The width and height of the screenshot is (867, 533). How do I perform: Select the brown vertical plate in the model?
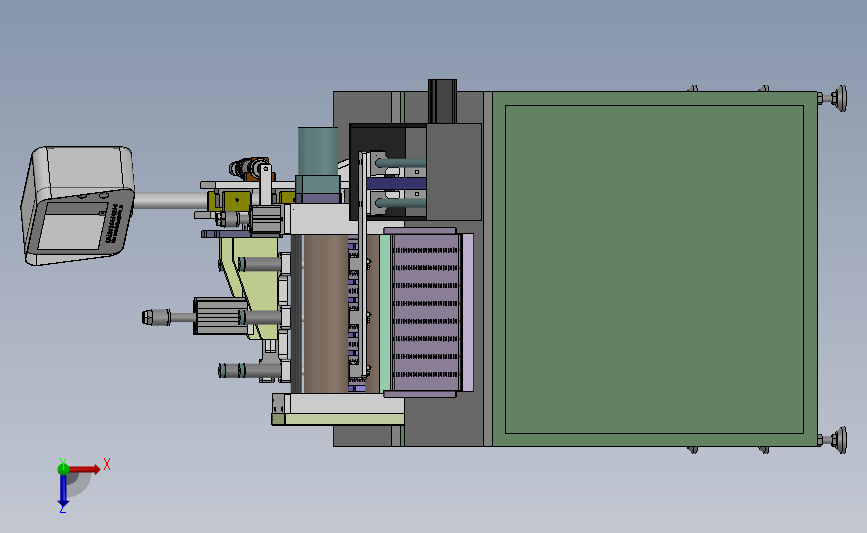click(x=326, y=313)
